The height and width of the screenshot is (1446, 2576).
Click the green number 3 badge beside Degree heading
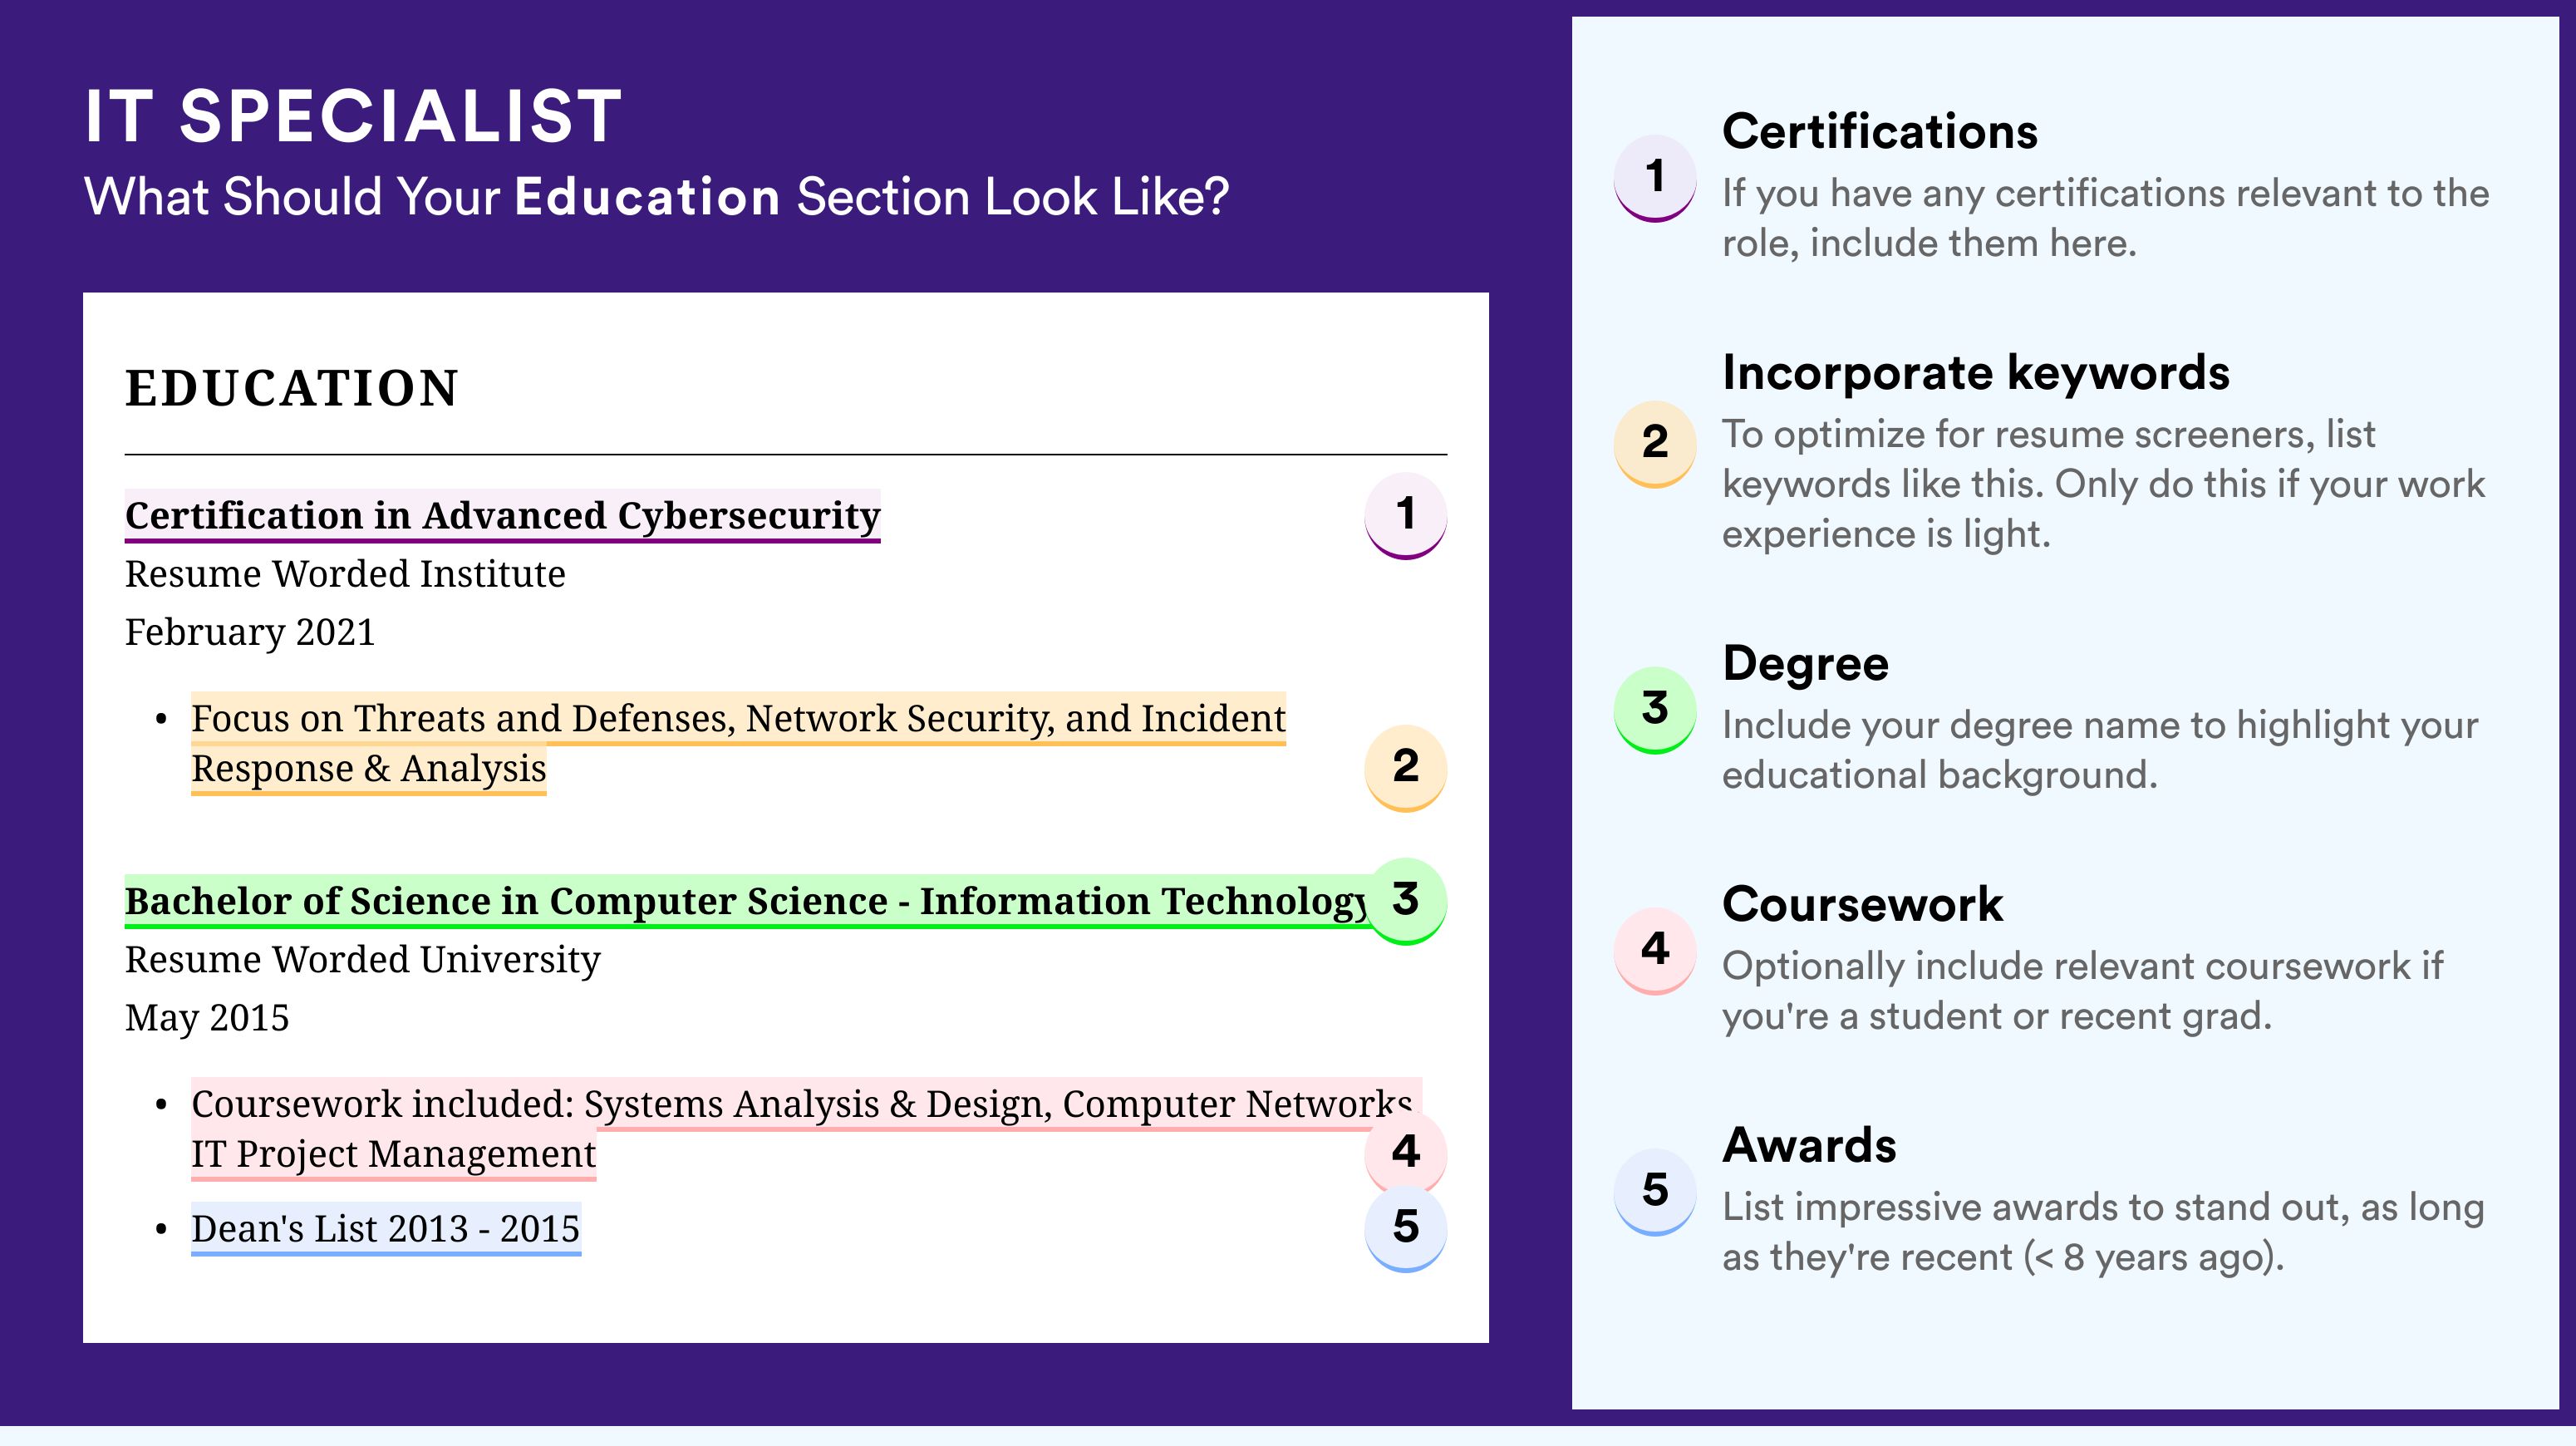click(x=1655, y=709)
